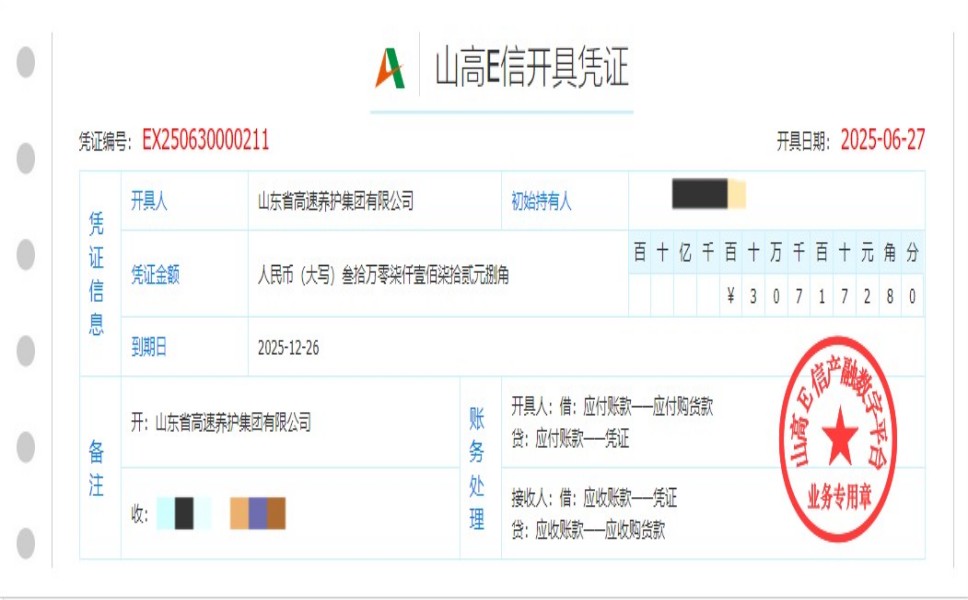The image size is (968, 600).
Task: Click the amount in words 叁拾万零柒仟壹佰柒拾贰元捌角
Action: point(383,276)
